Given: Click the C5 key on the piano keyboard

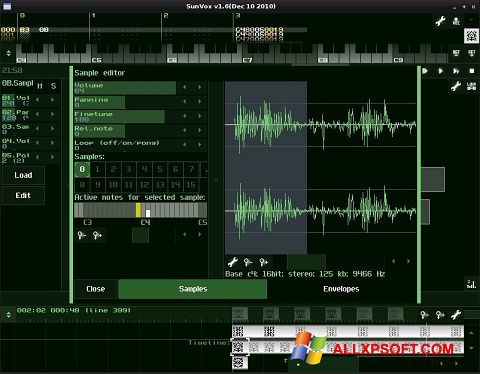Looking at the screenshot, I should 96,60.
